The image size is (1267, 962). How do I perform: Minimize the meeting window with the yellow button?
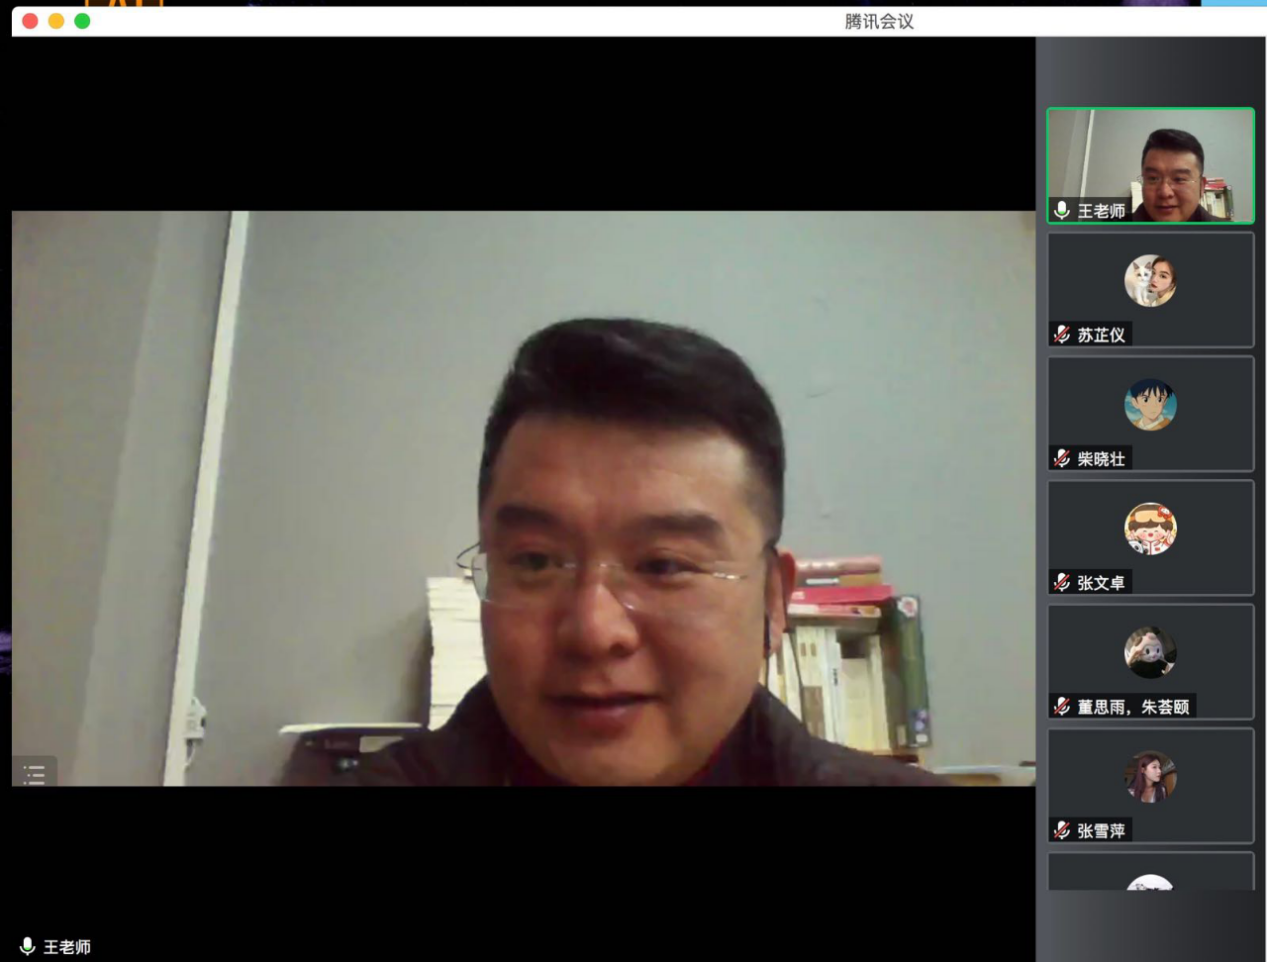56,21
